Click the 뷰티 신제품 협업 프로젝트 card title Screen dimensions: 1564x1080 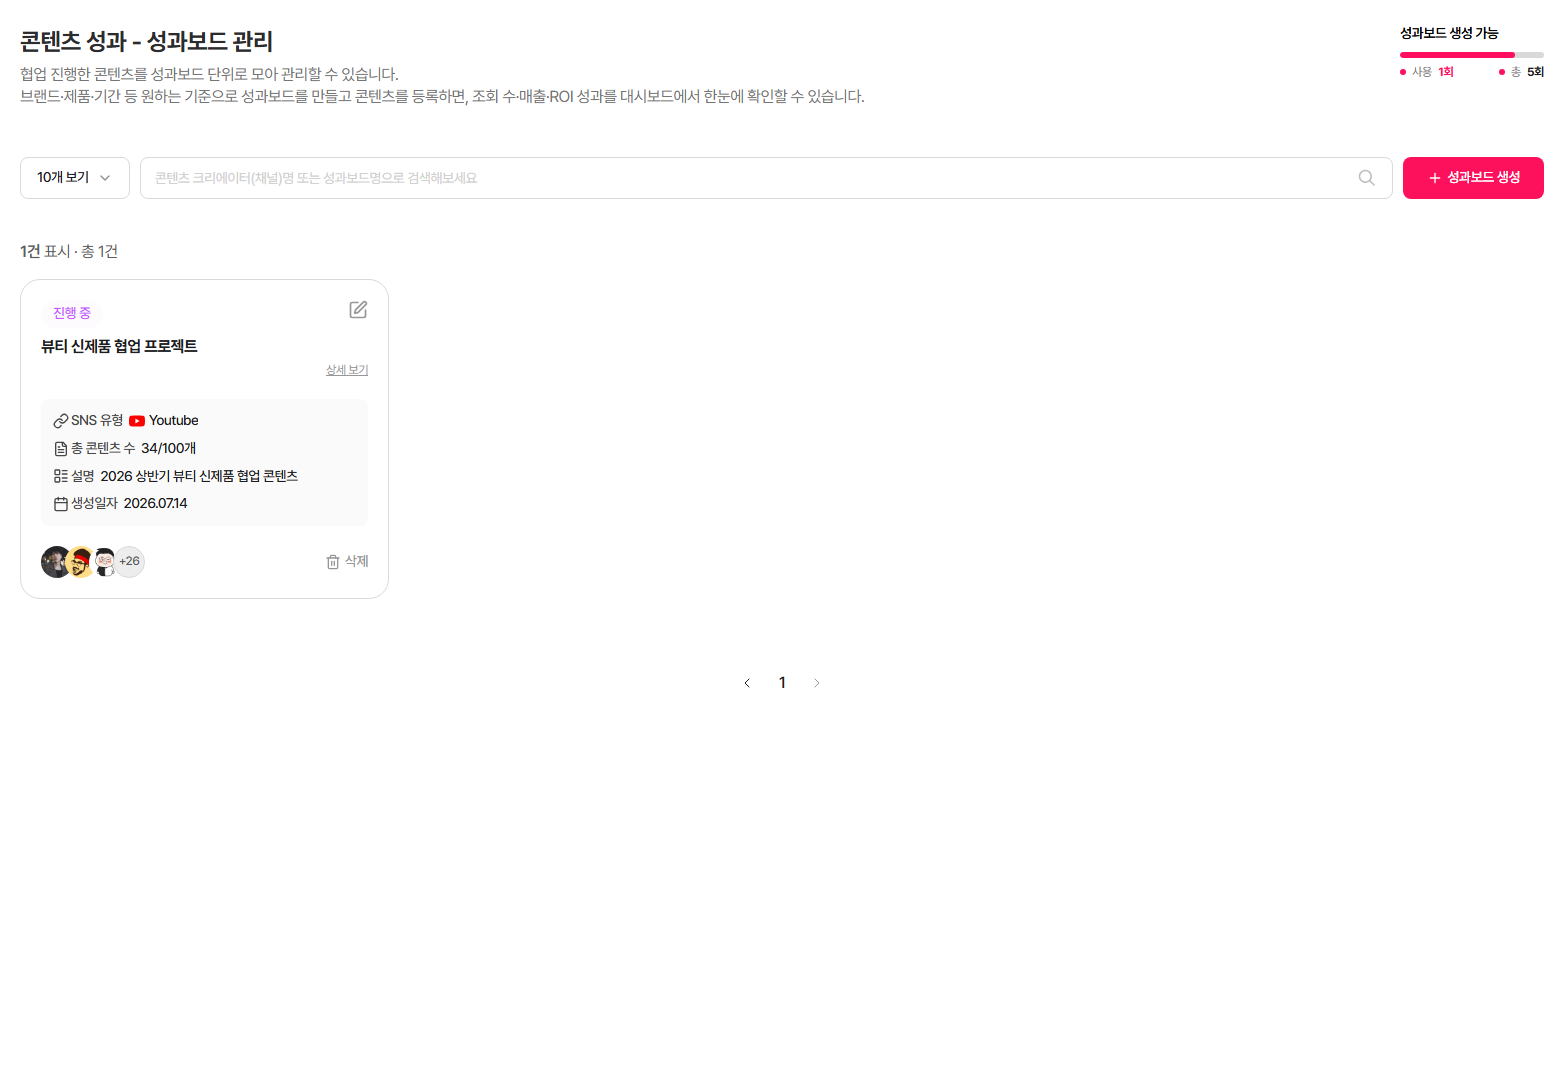tap(119, 346)
